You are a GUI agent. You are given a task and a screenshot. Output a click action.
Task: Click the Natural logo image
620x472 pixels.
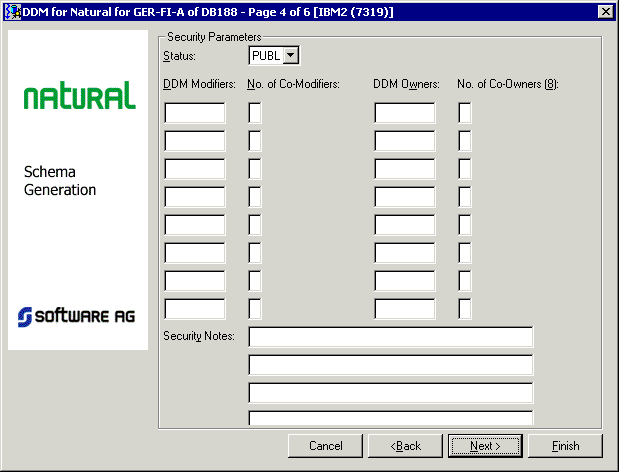[x=79, y=97]
